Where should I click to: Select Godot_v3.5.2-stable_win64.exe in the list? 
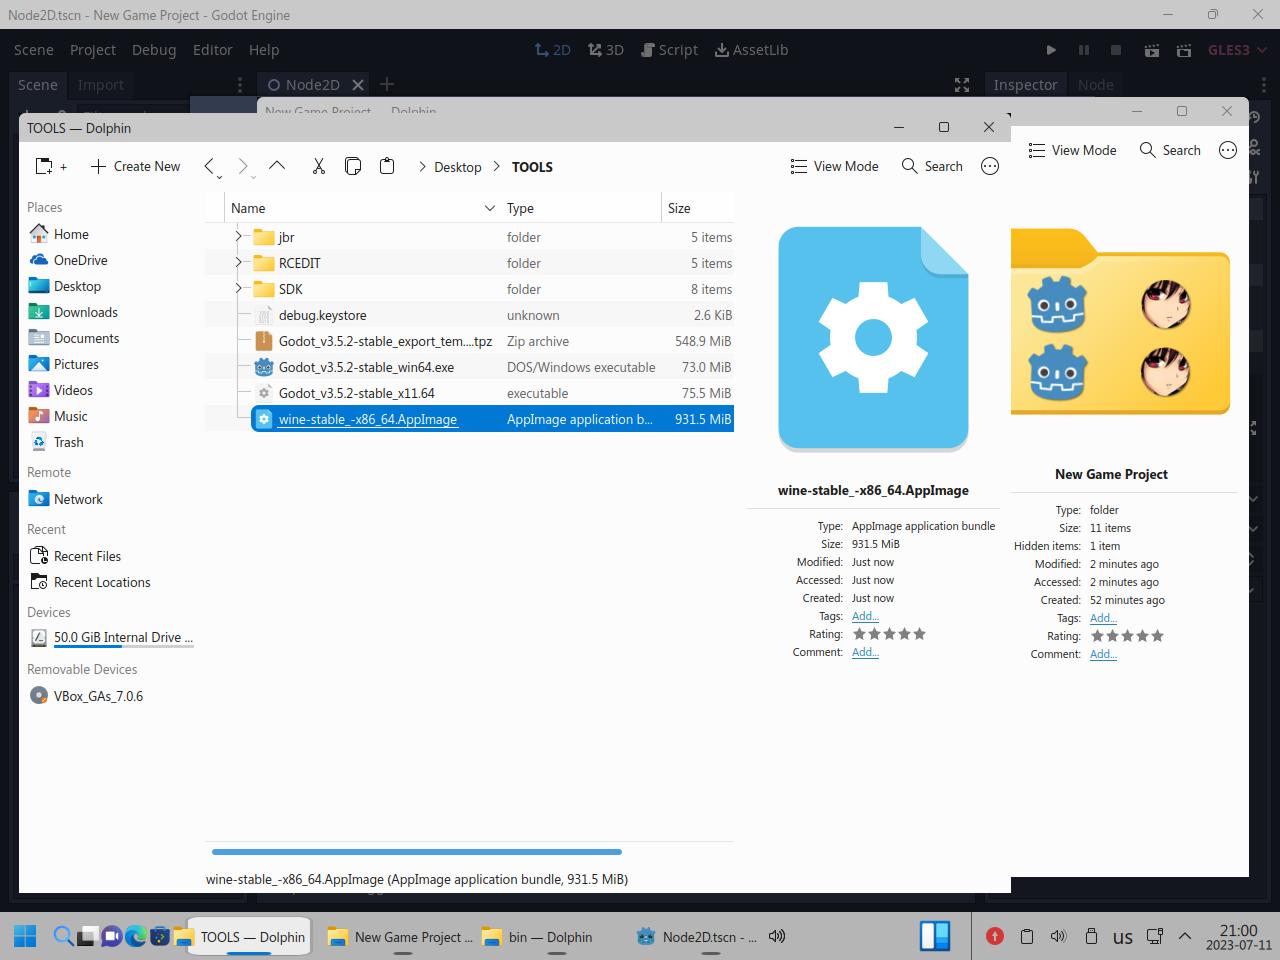tap(492, 367)
